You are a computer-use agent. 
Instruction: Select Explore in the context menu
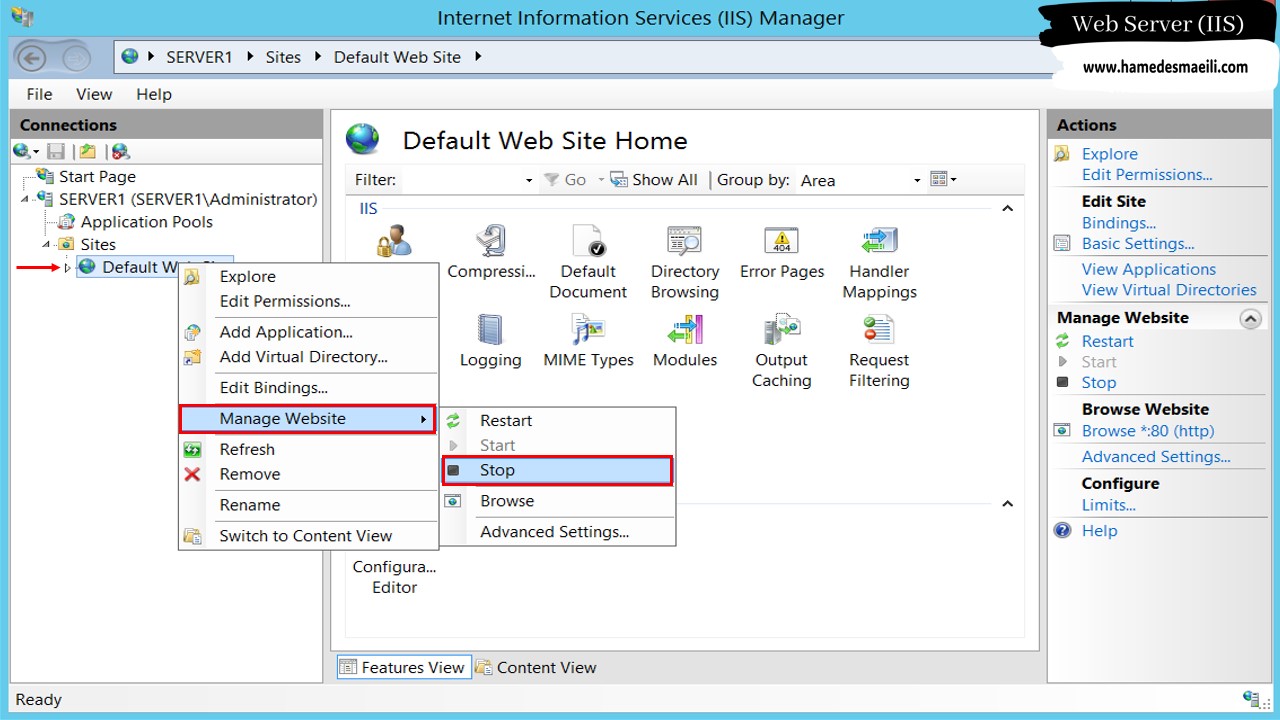[x=308, y=277]
